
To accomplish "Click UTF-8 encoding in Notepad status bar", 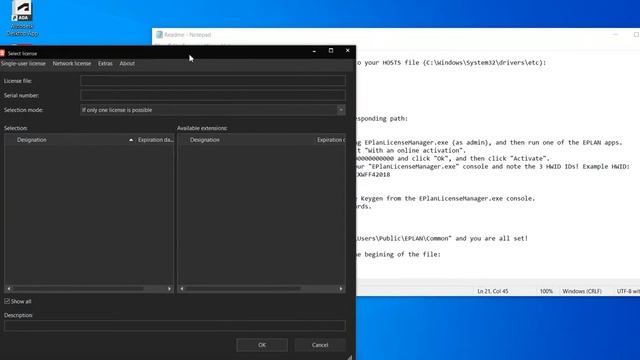I will (628, 291).
